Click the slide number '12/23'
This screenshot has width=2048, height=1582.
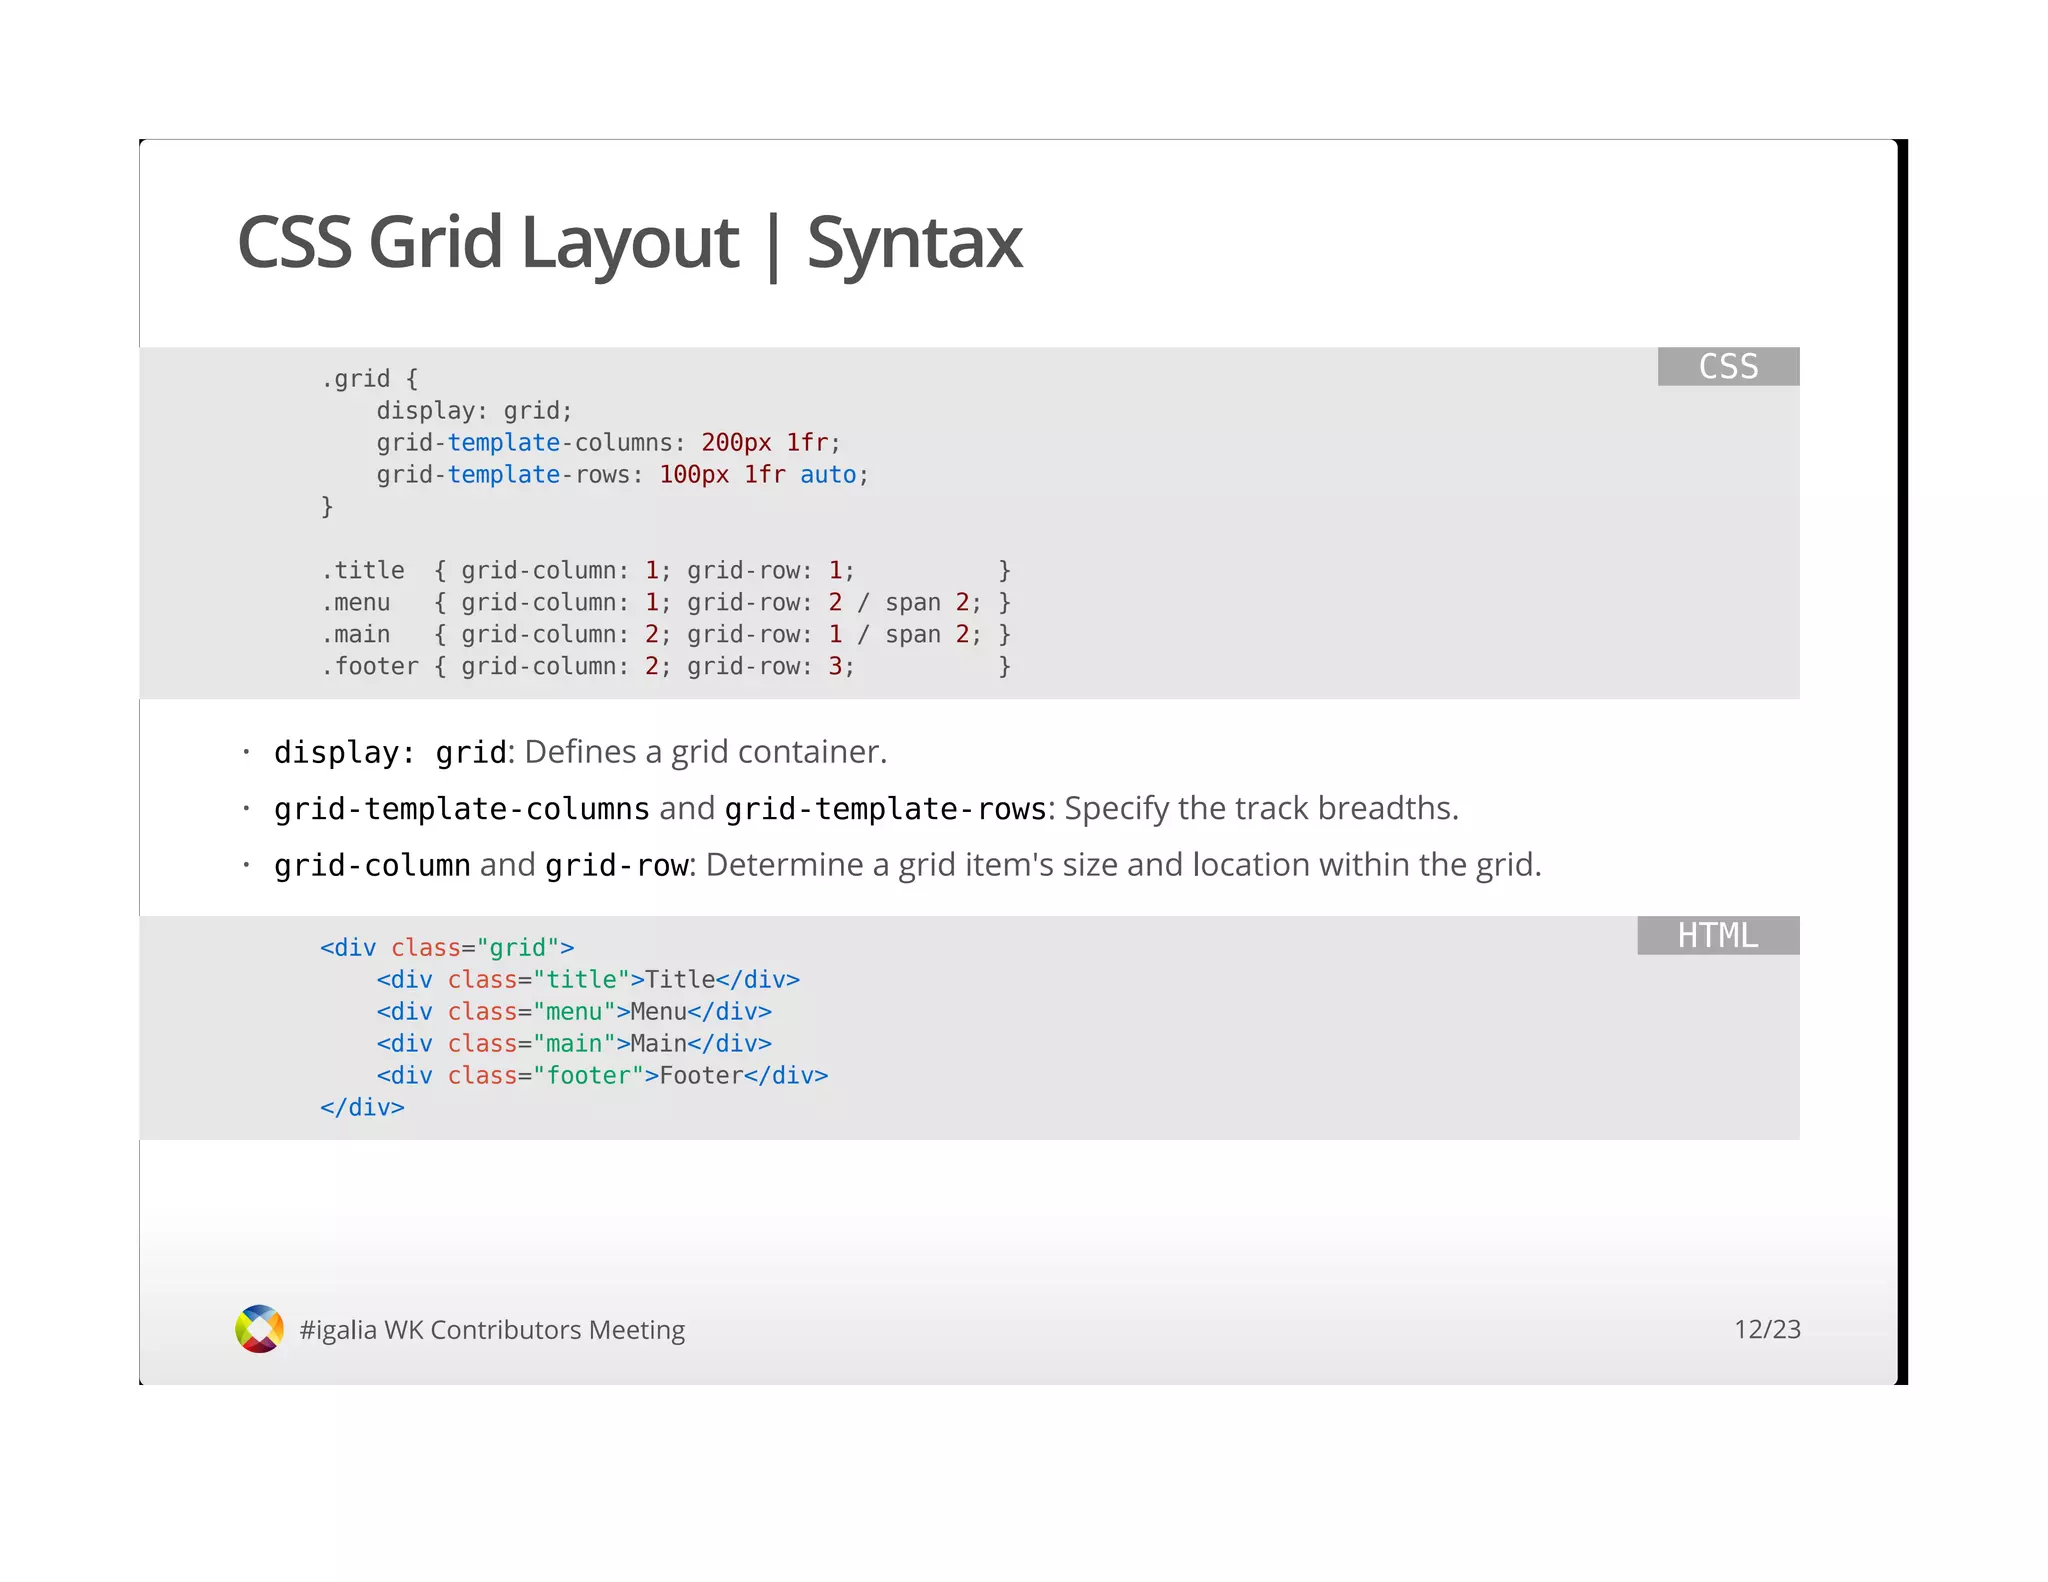pyautogui.click(x=1767, y=1329)
